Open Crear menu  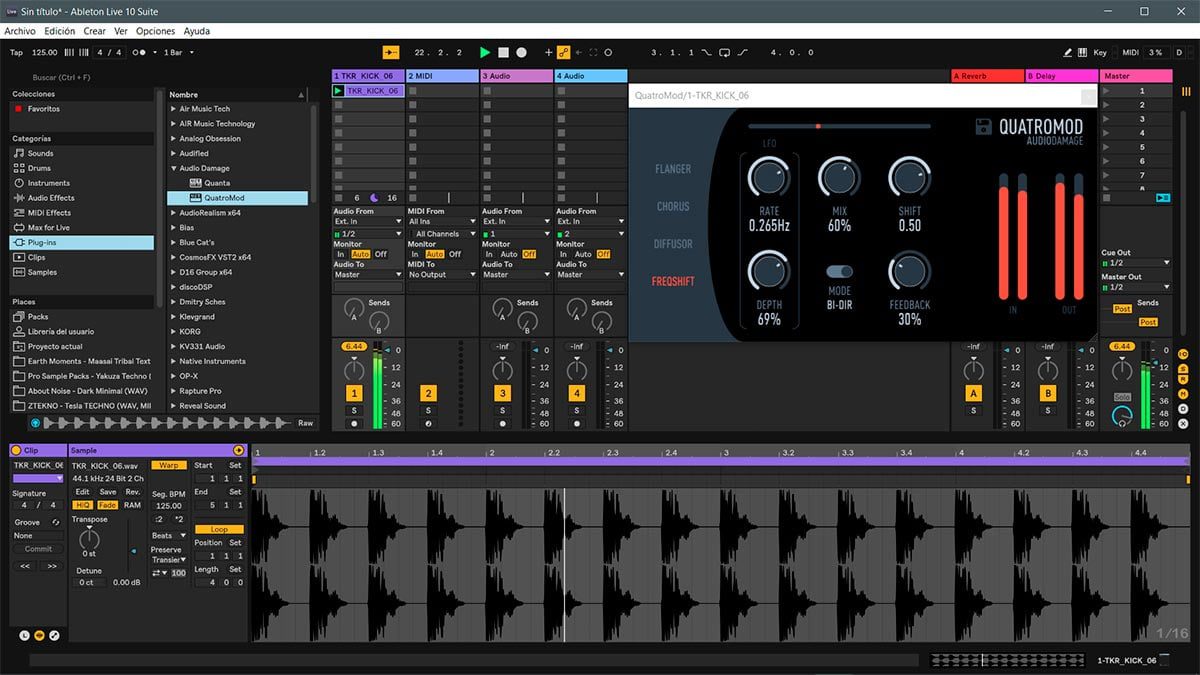point(95,31)
